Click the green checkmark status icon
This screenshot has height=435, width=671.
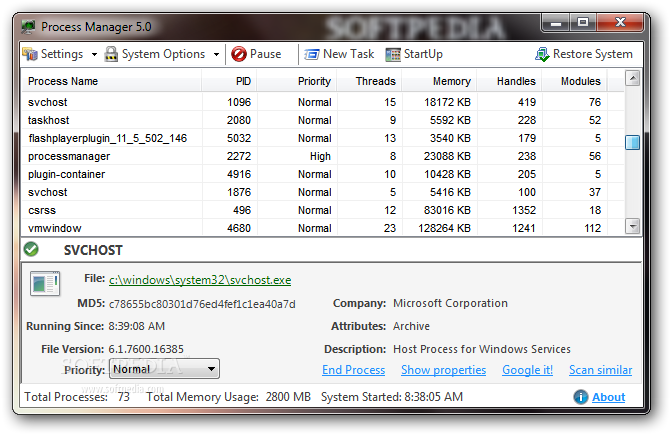point(31,249)
